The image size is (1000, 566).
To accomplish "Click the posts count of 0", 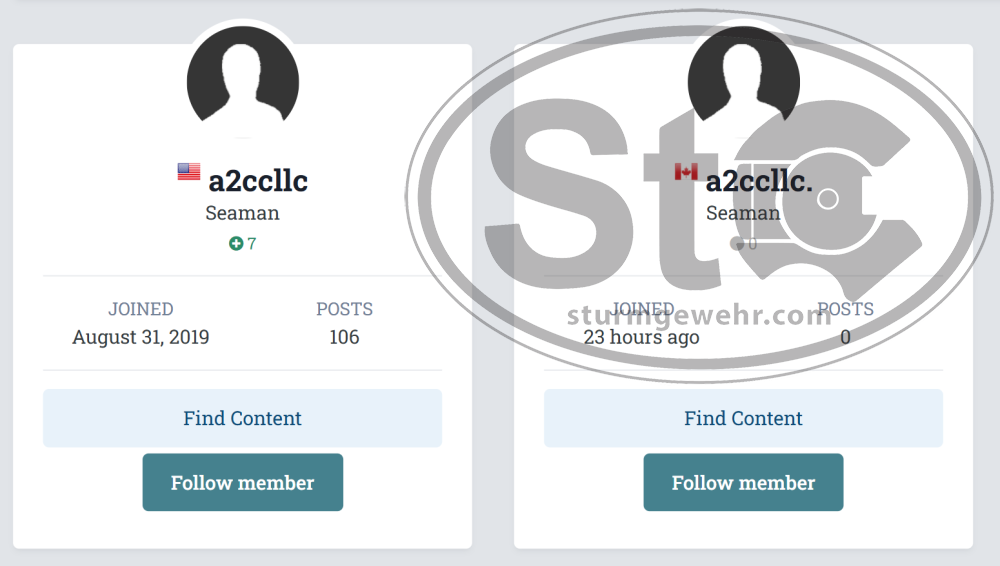I will (845, 337).
